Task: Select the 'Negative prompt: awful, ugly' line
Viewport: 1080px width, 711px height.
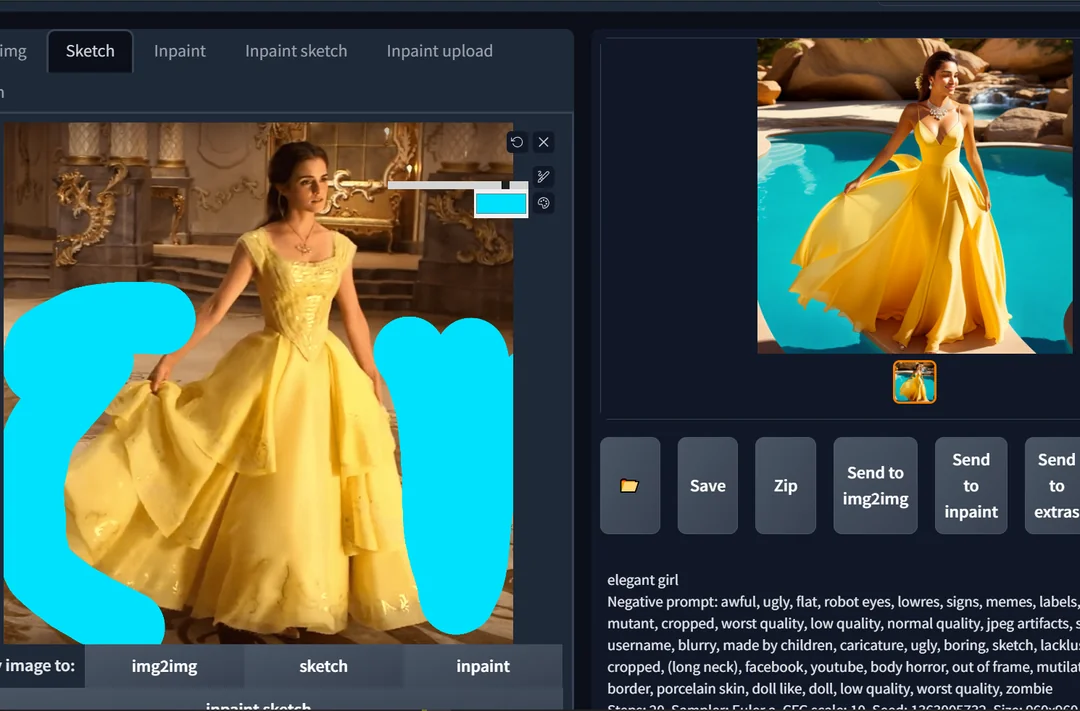Action: [843, 602]
